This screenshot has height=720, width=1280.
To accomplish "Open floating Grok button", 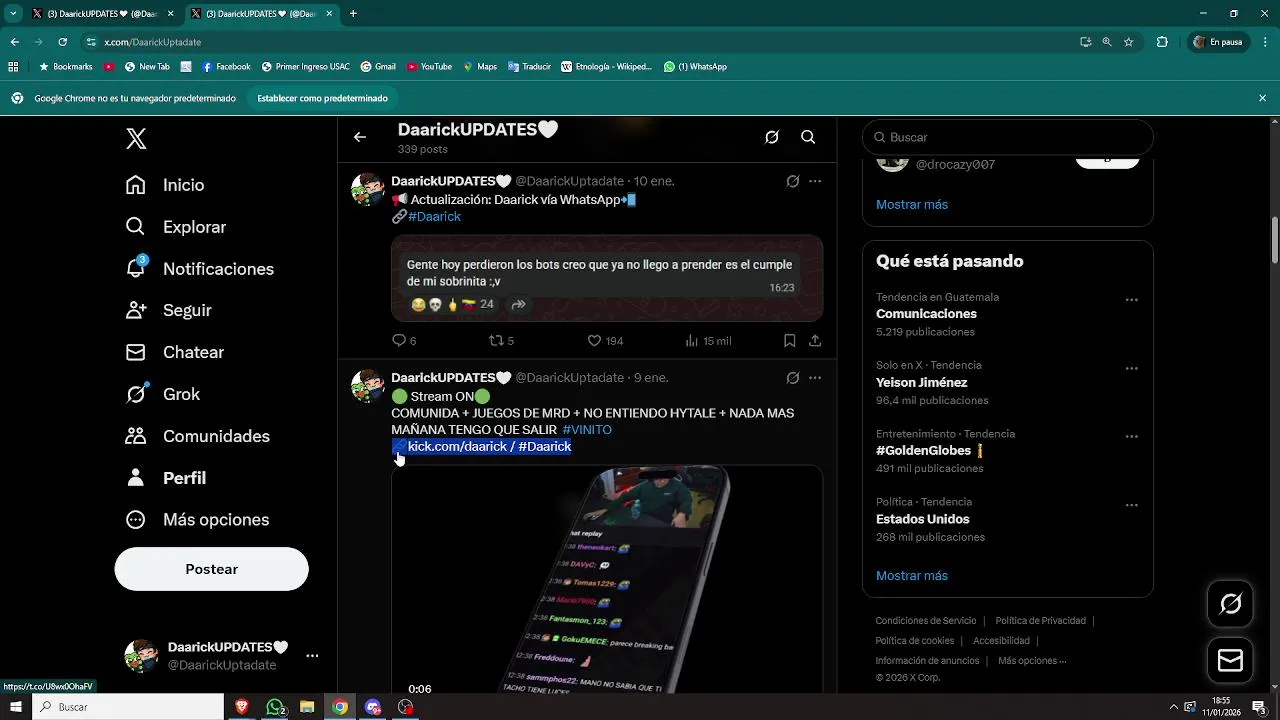I will point(1230,604).
